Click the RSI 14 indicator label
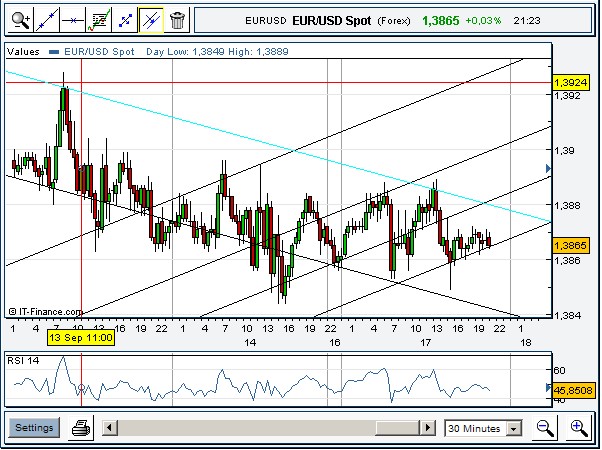Image resolution: width=602 pixels, height=450 pixels. point(24,359)
